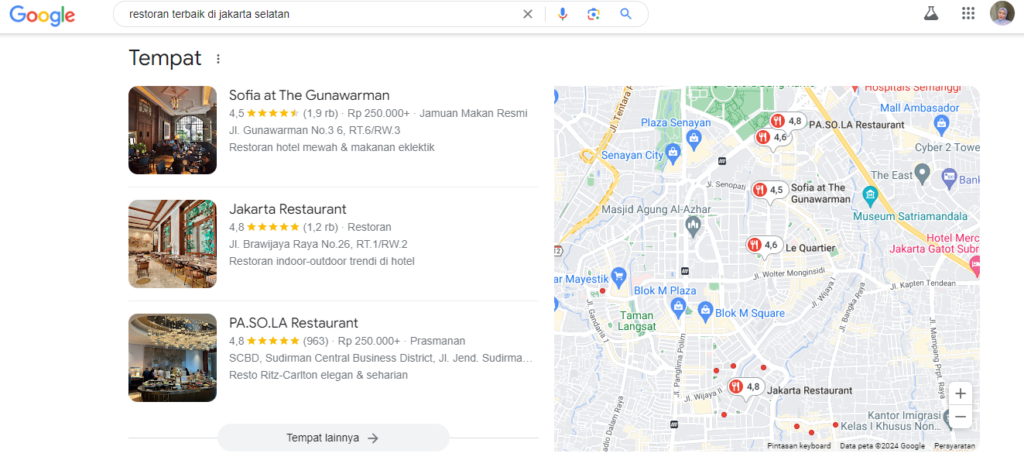This screenshot has height=474, width=1024.
Task: Click the Resto Ritz-Carlton elegan & seharian text
Action: [x=319, y=375]
